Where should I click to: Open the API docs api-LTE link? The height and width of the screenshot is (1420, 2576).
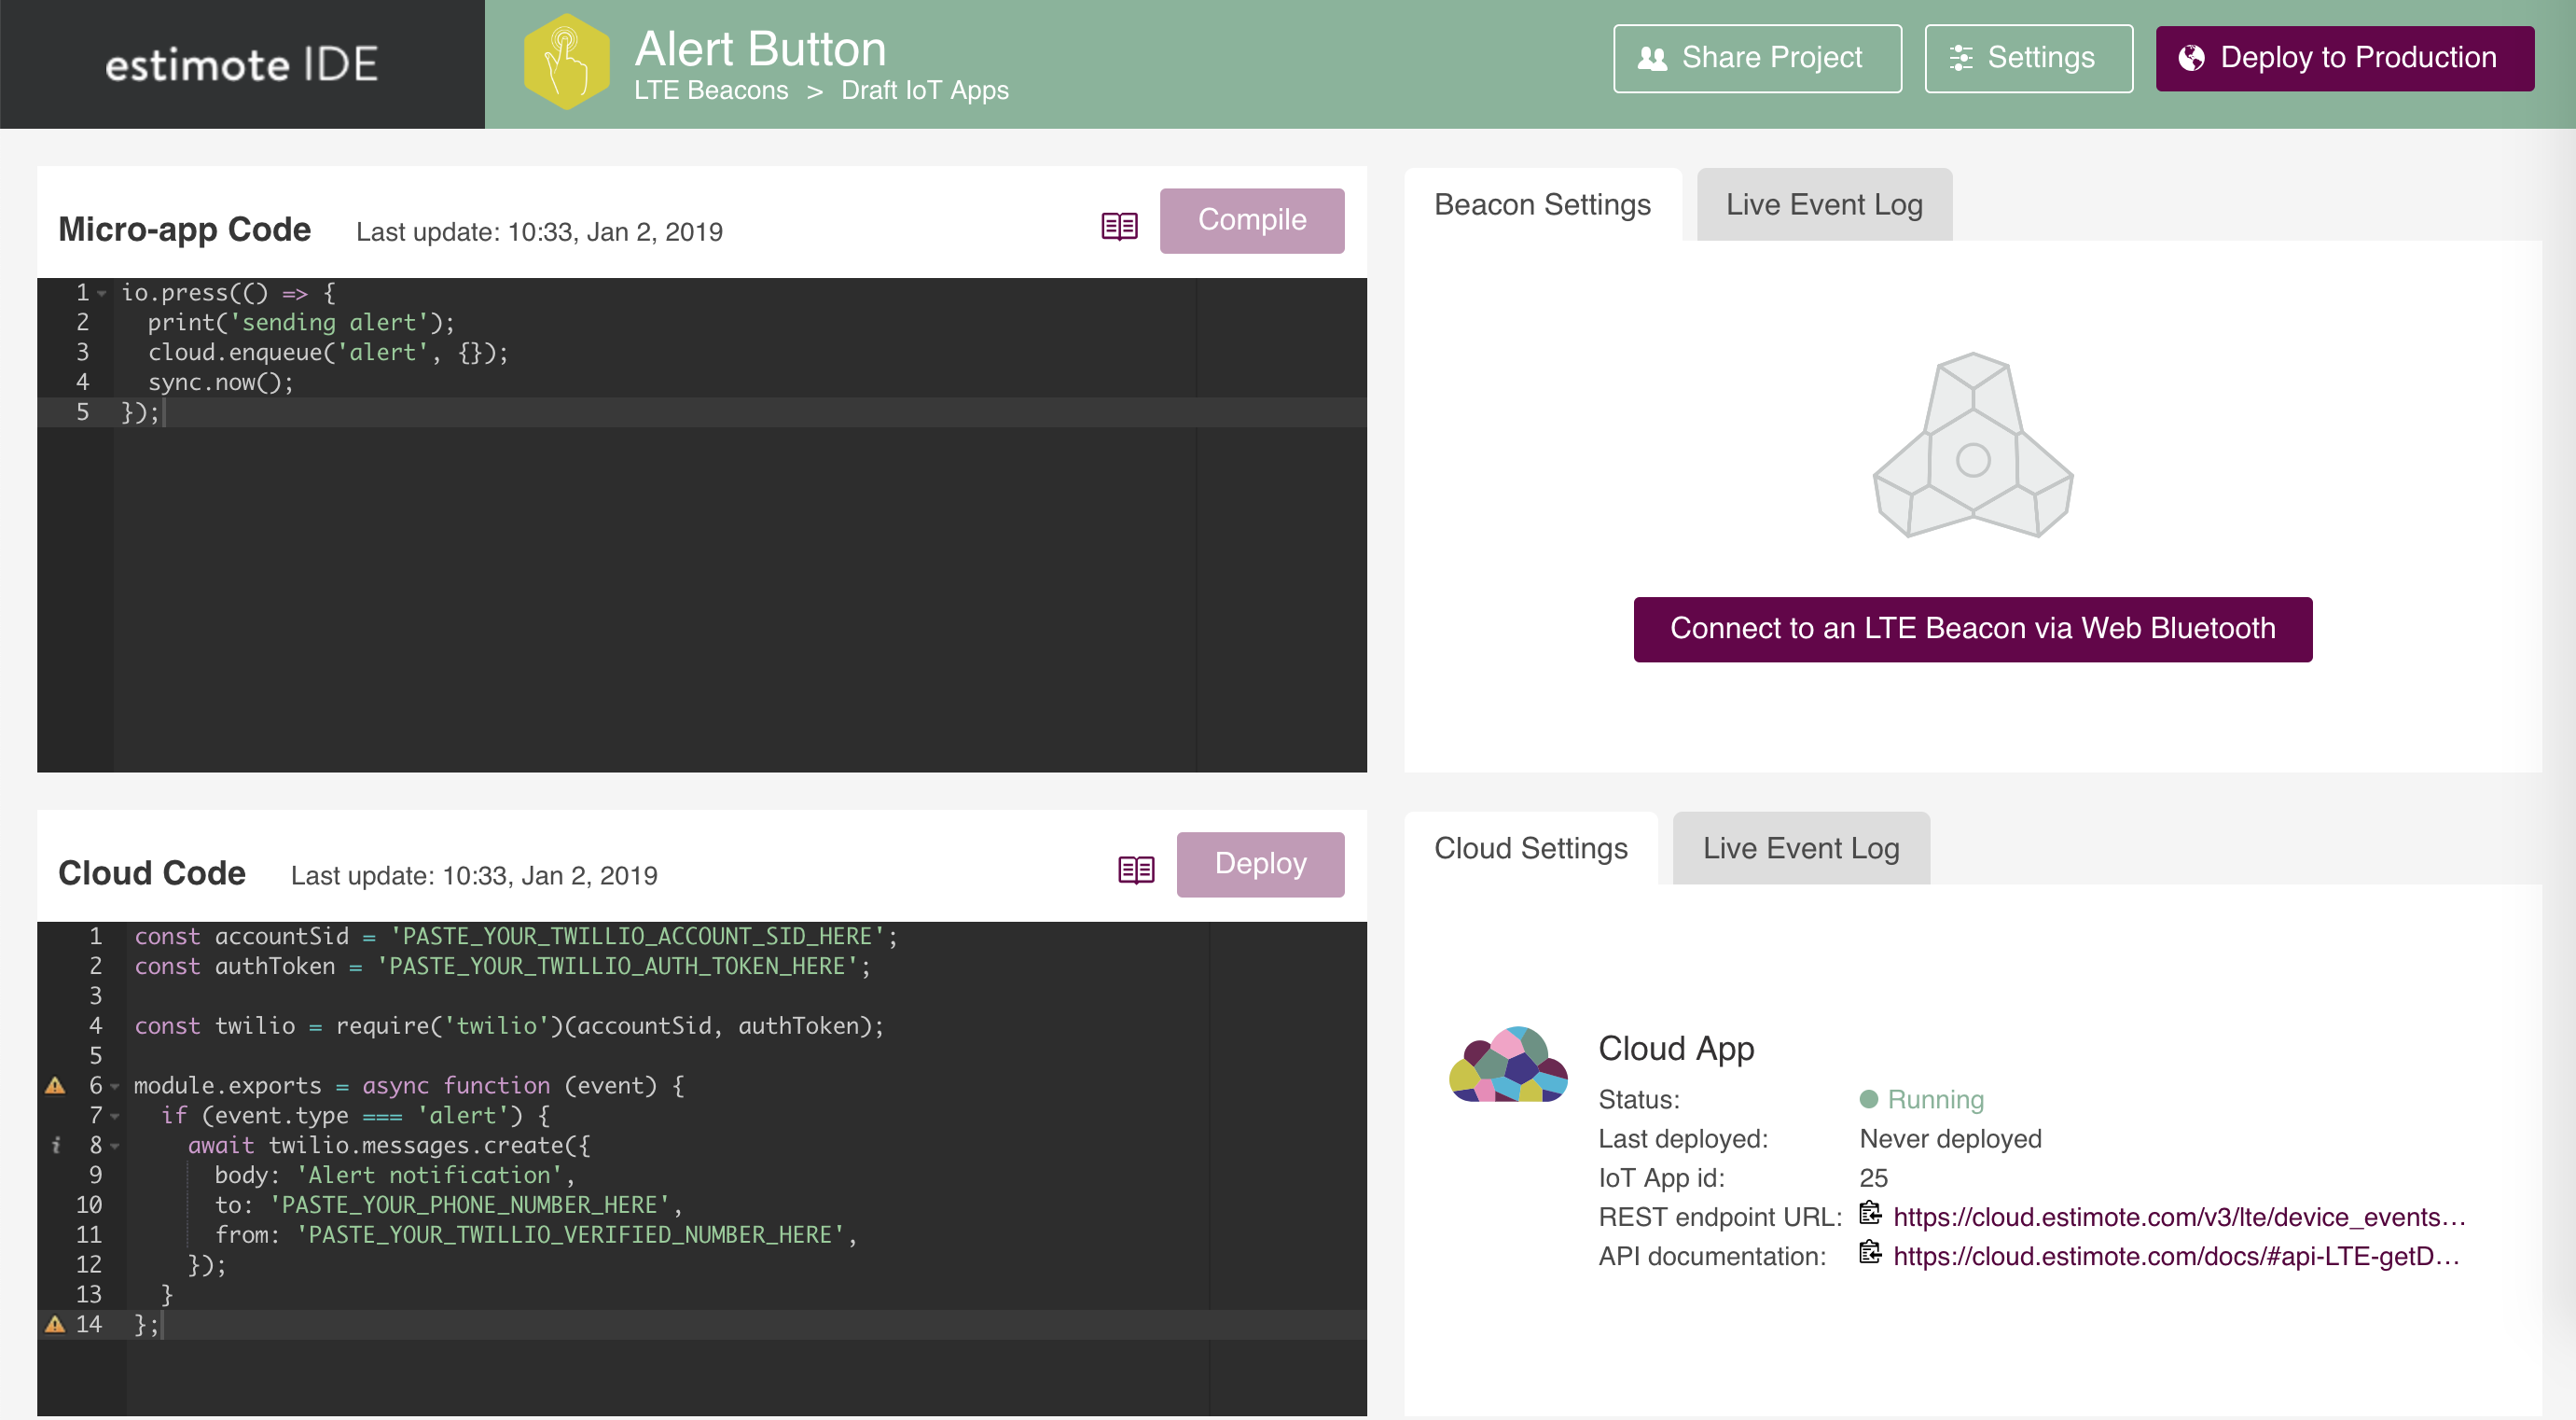(2176, 1255)
